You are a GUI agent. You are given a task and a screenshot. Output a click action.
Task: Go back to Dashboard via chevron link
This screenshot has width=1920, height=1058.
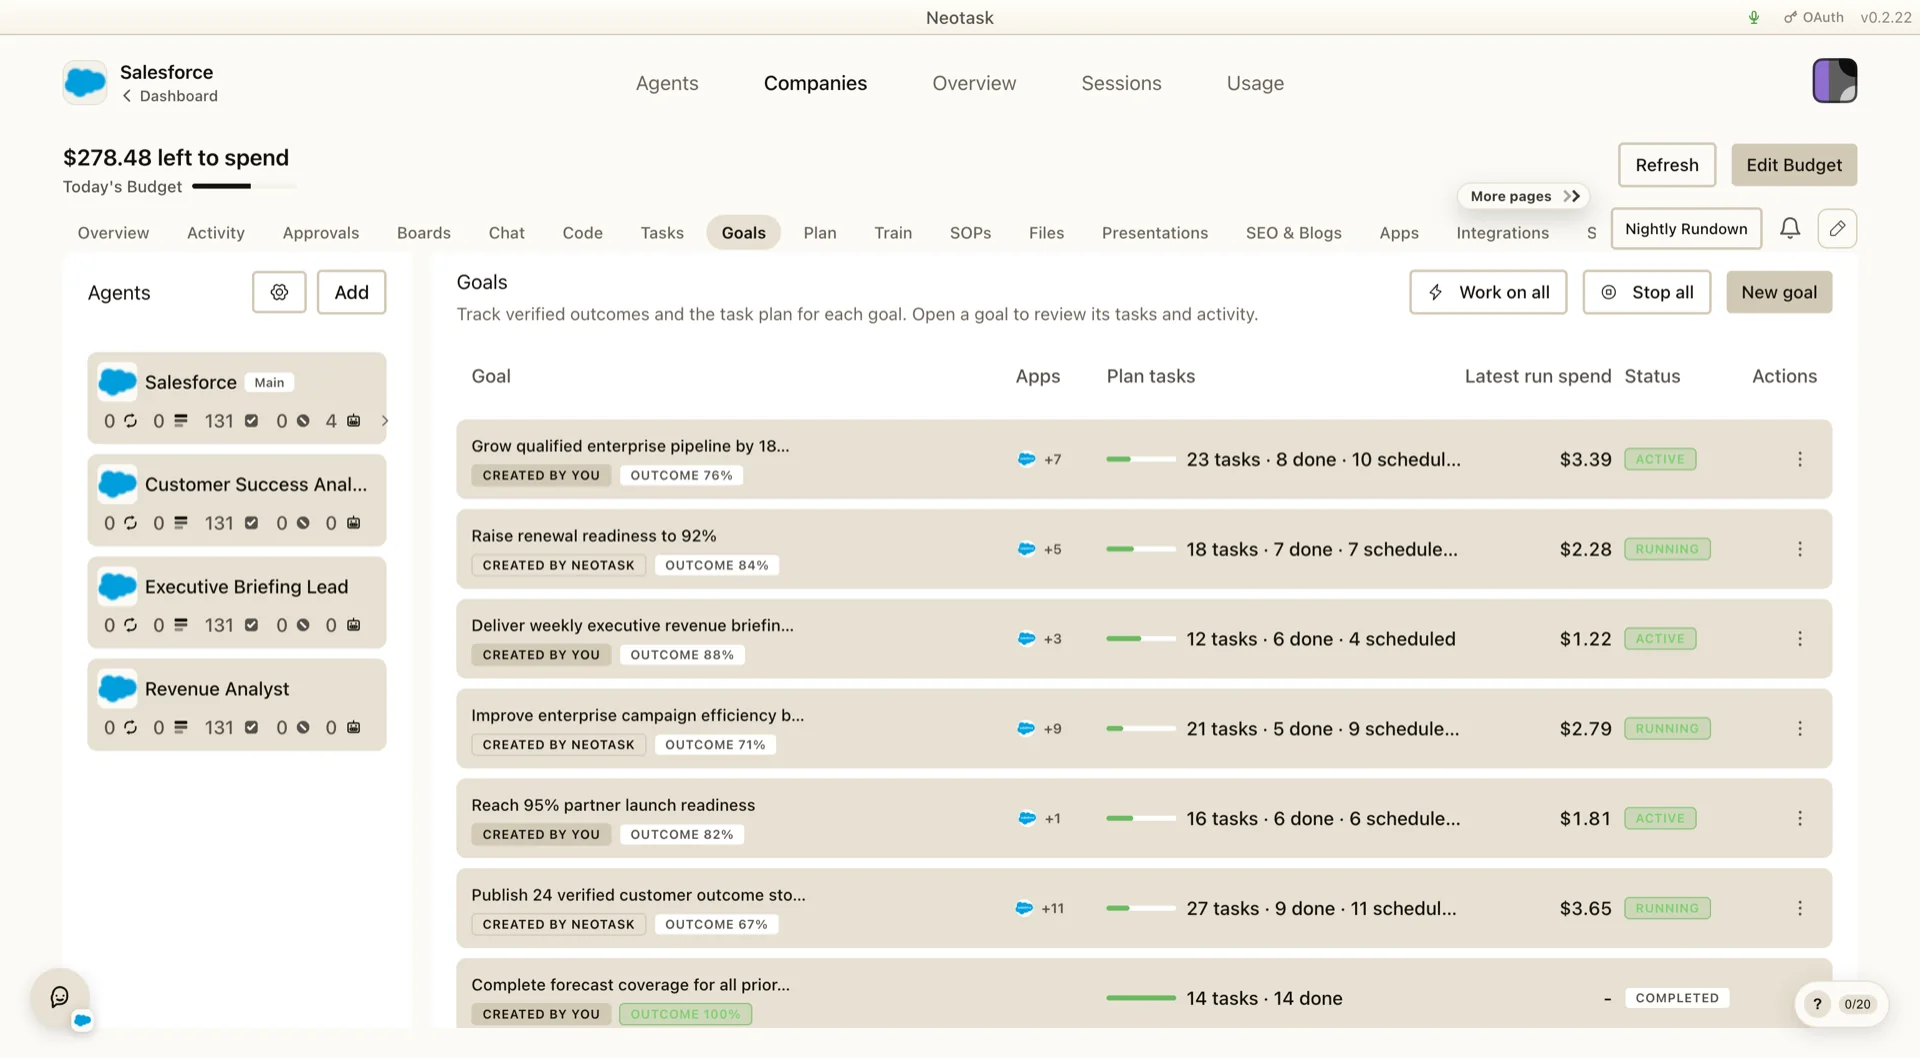point(169,96)
